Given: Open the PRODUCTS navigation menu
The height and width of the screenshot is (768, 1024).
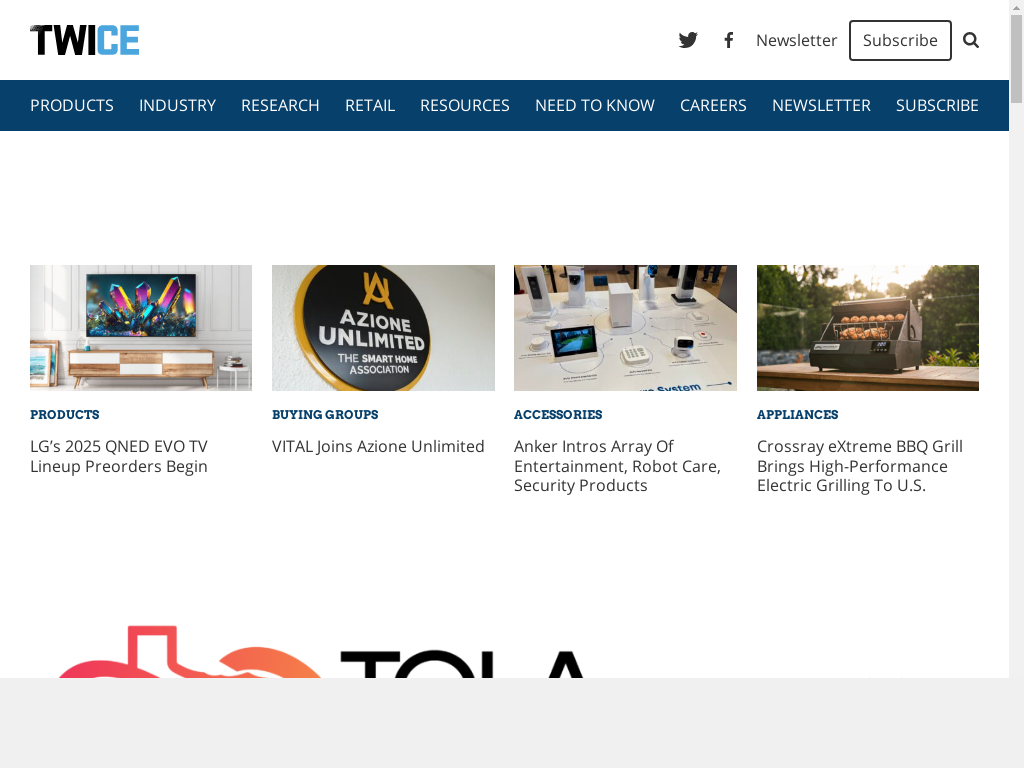Looking at the screenshot, I should tap(72, 105).
